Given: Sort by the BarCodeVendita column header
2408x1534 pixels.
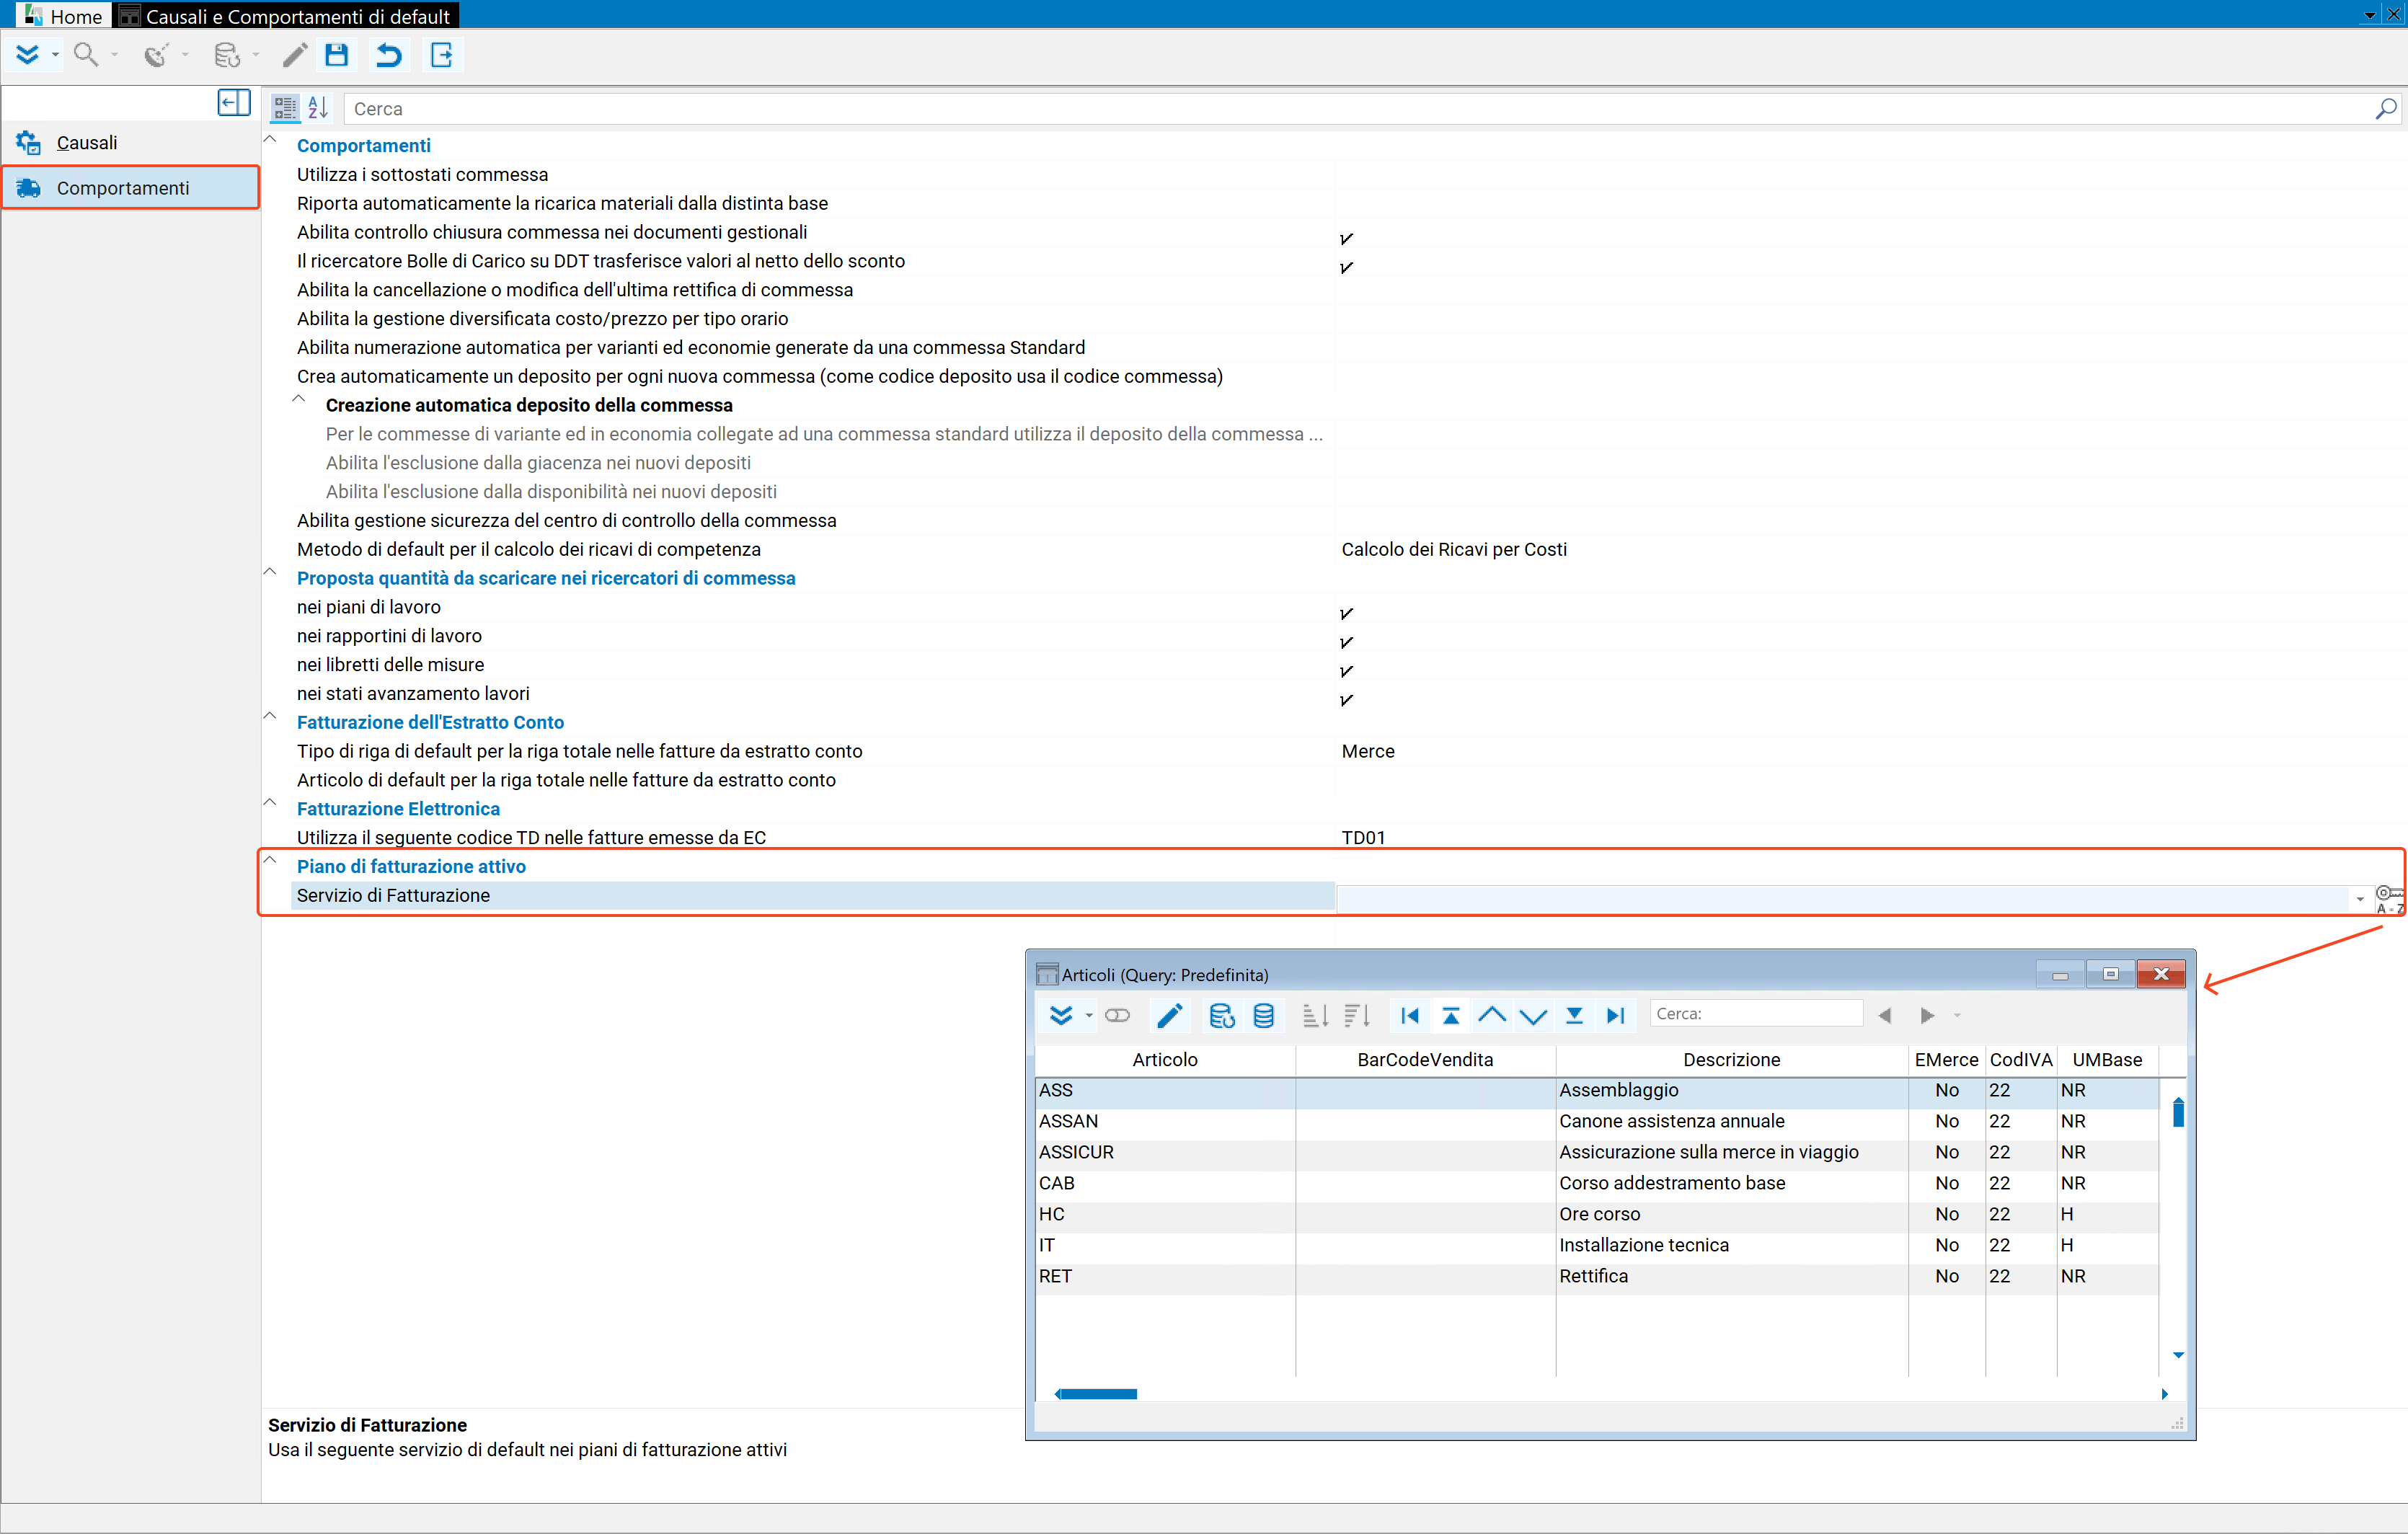Looking at the screenshot, I should click(1425, 1060).
